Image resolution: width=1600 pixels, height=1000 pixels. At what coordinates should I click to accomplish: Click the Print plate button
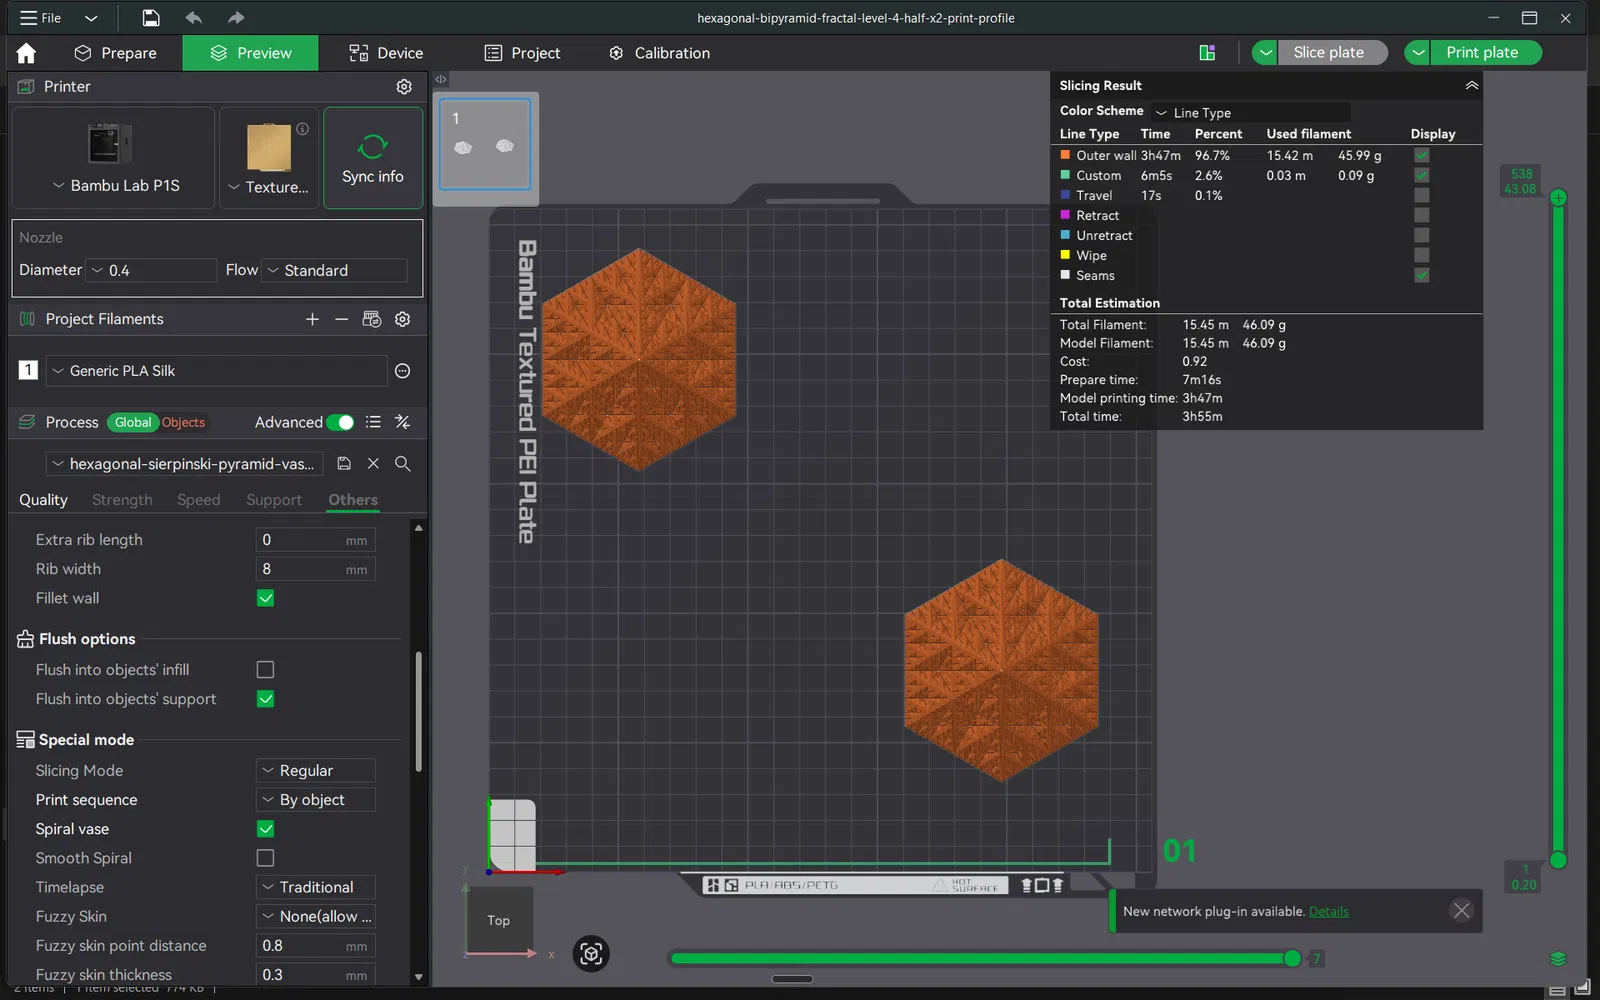point(1482,53)
